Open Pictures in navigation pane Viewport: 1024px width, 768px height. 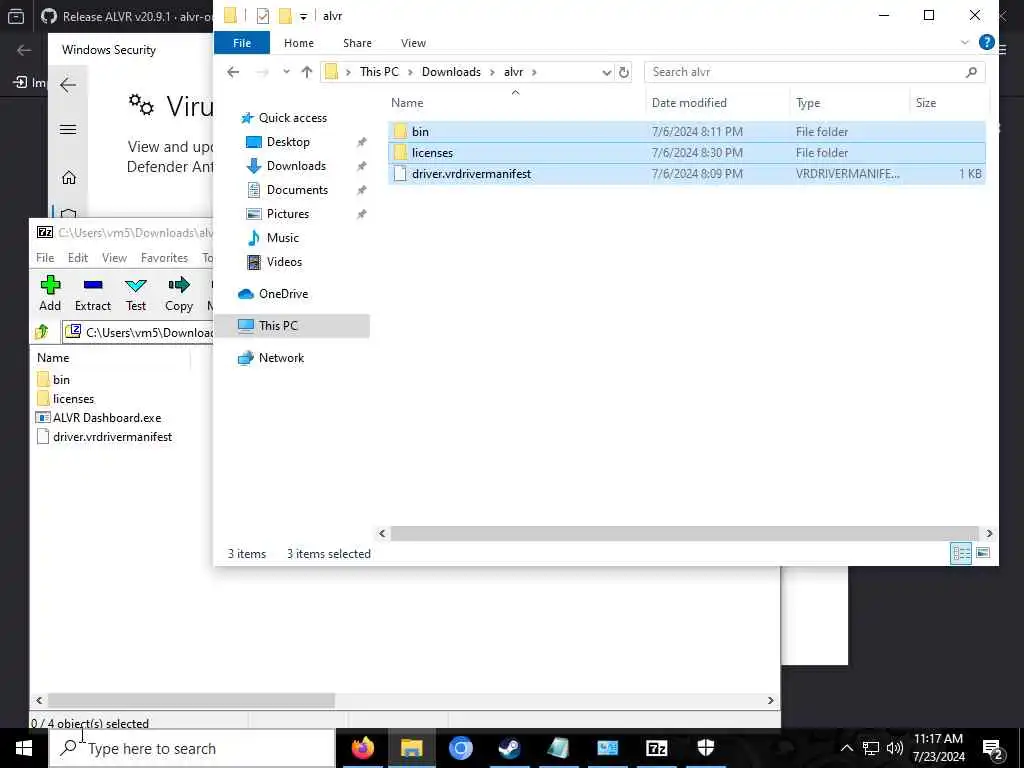(287, 214)
